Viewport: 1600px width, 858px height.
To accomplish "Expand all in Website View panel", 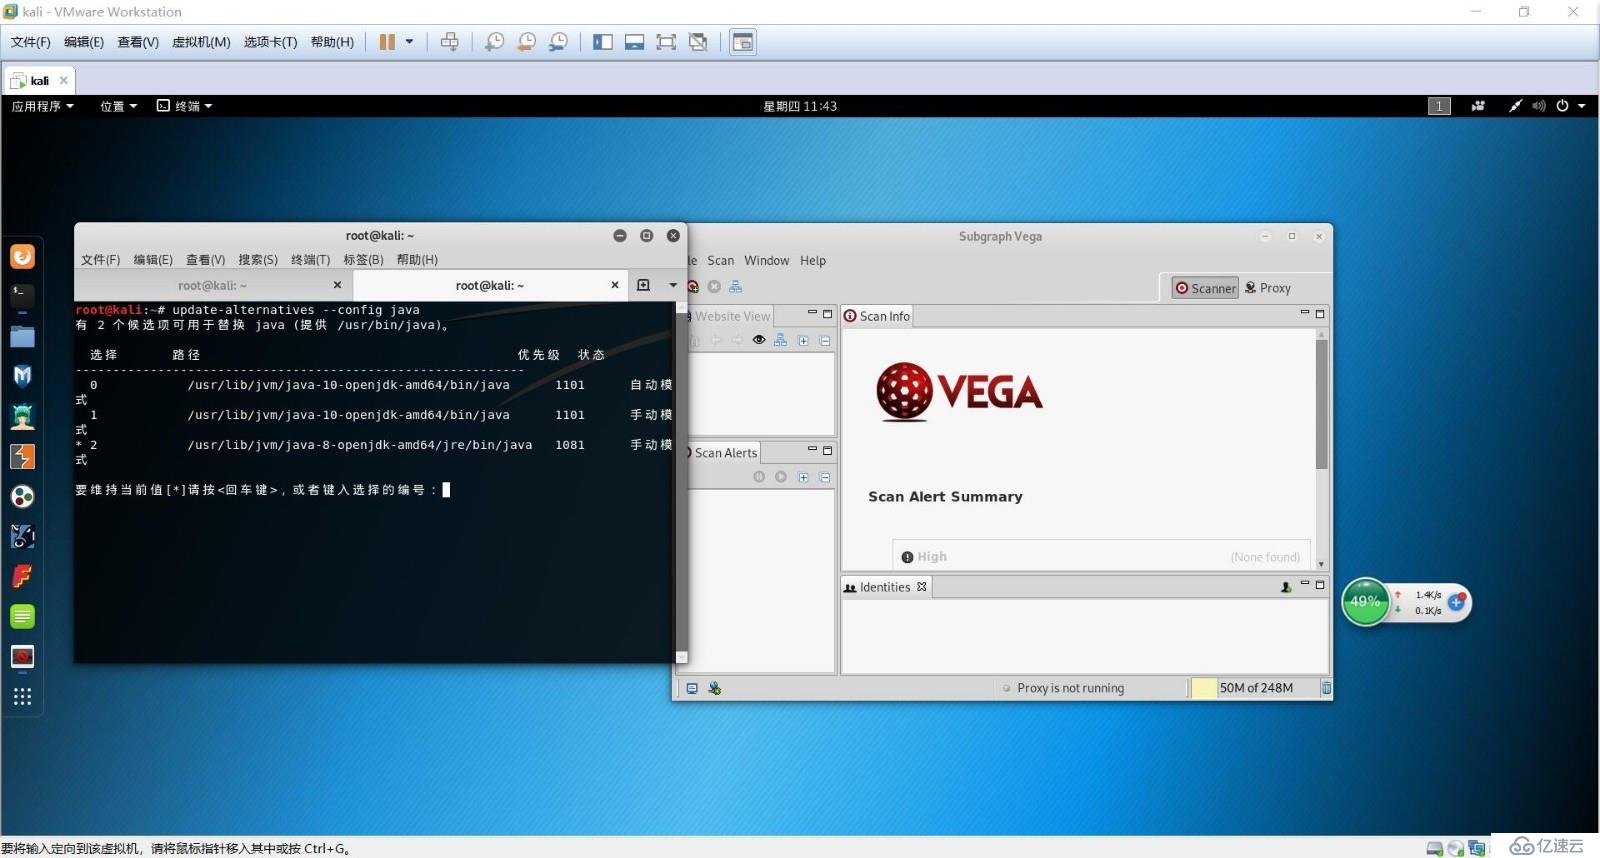I will [x=803, y=340].
